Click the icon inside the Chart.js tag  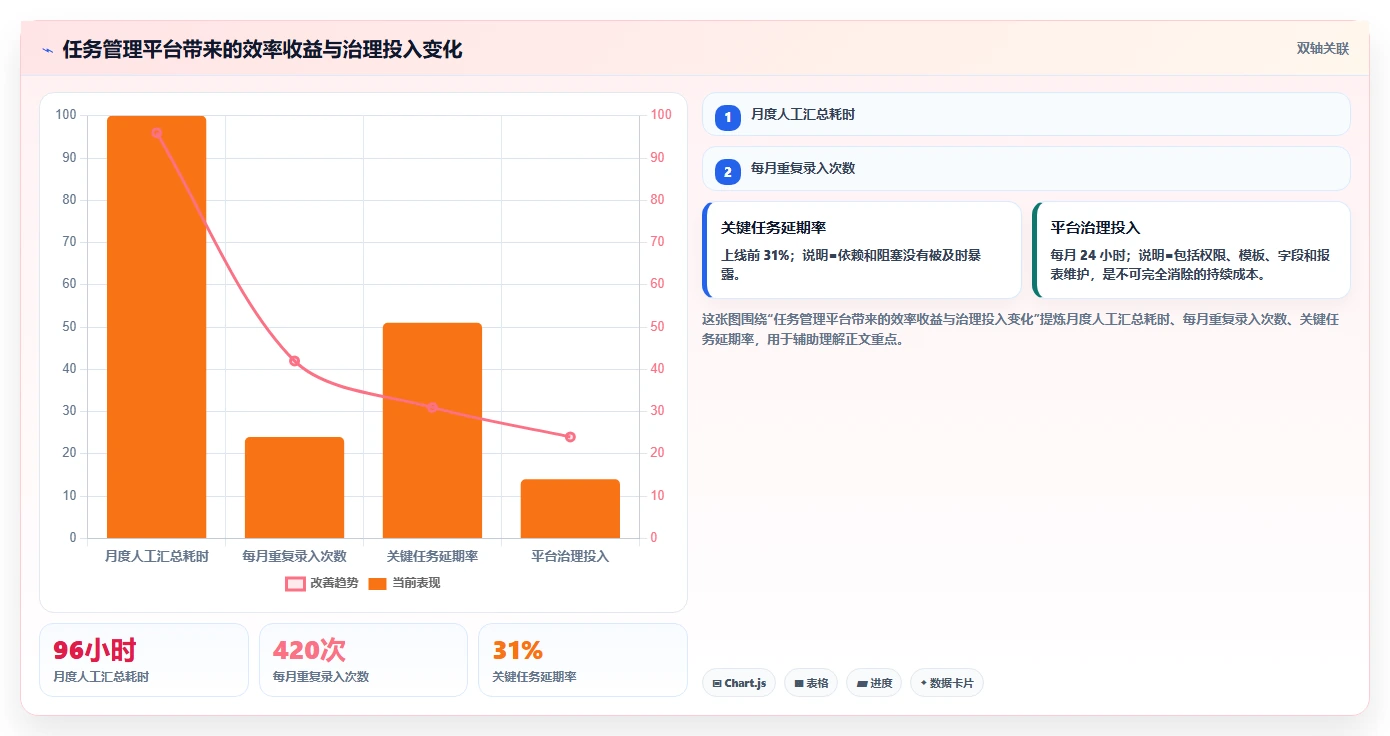click(x=717, y=684)
